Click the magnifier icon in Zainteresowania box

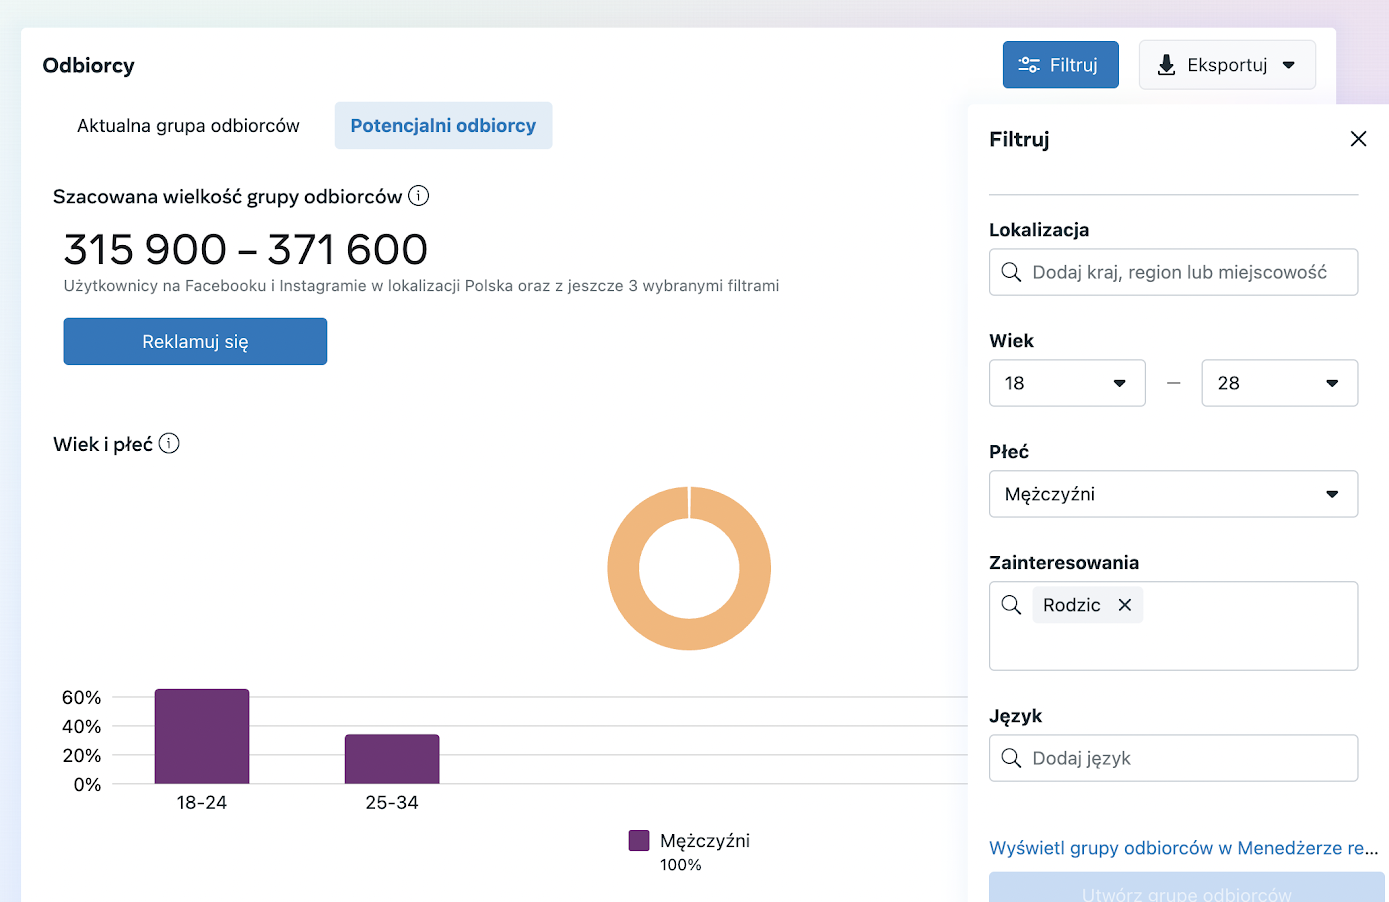[1011, 605]
